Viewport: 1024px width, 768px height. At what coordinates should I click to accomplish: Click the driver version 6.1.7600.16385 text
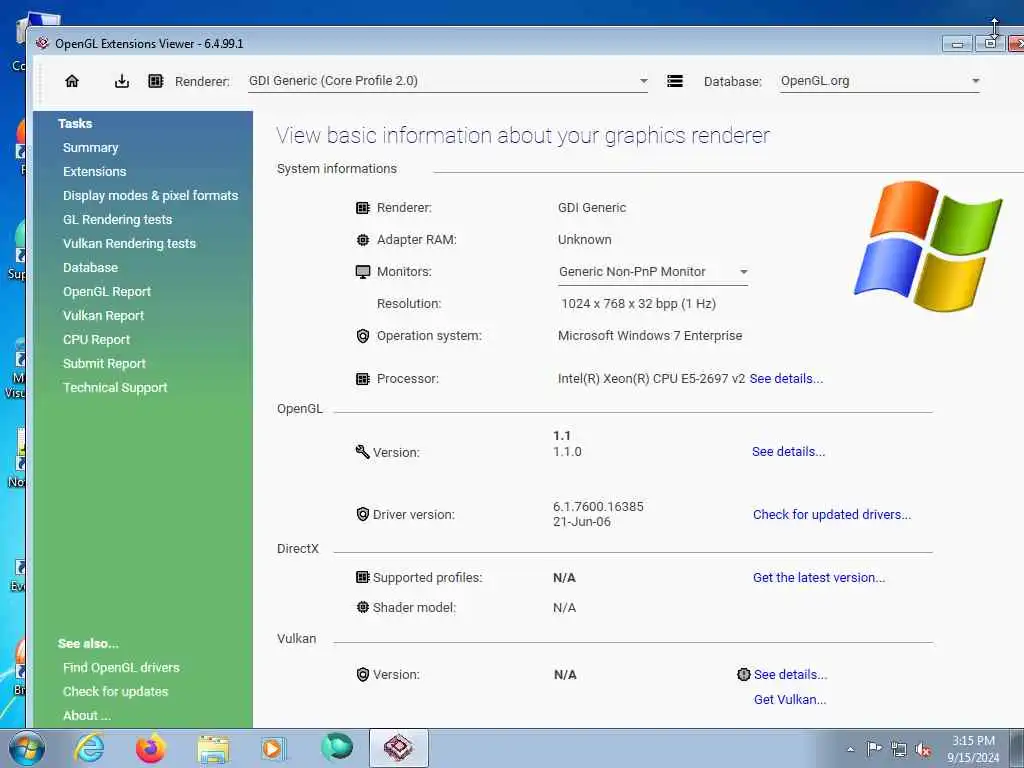click(x=598, y=506)
